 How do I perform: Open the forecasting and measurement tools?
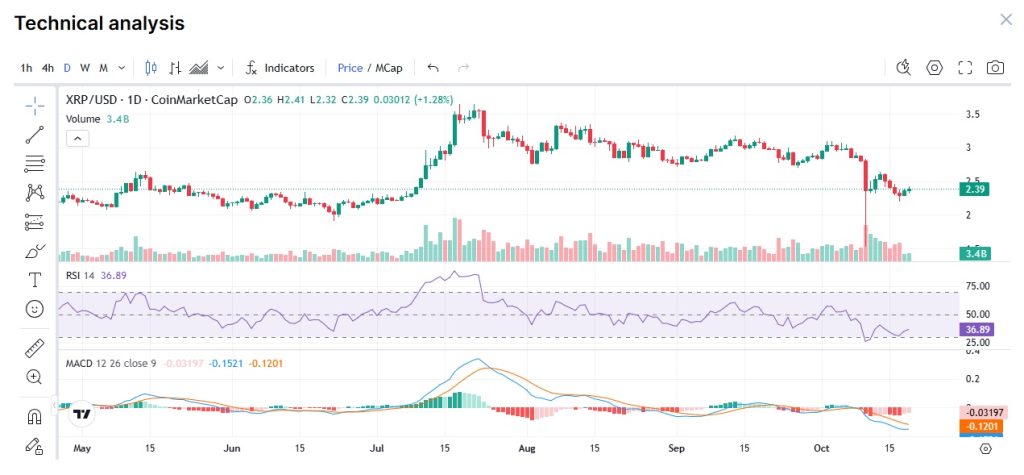(35, 221)
